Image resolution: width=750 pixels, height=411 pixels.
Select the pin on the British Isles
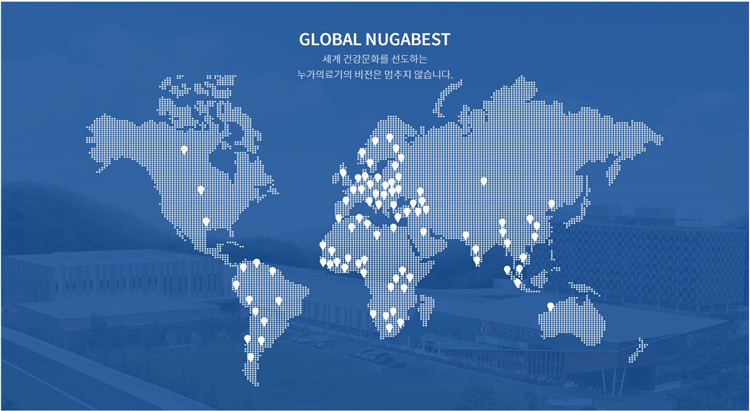pos(343,172)
